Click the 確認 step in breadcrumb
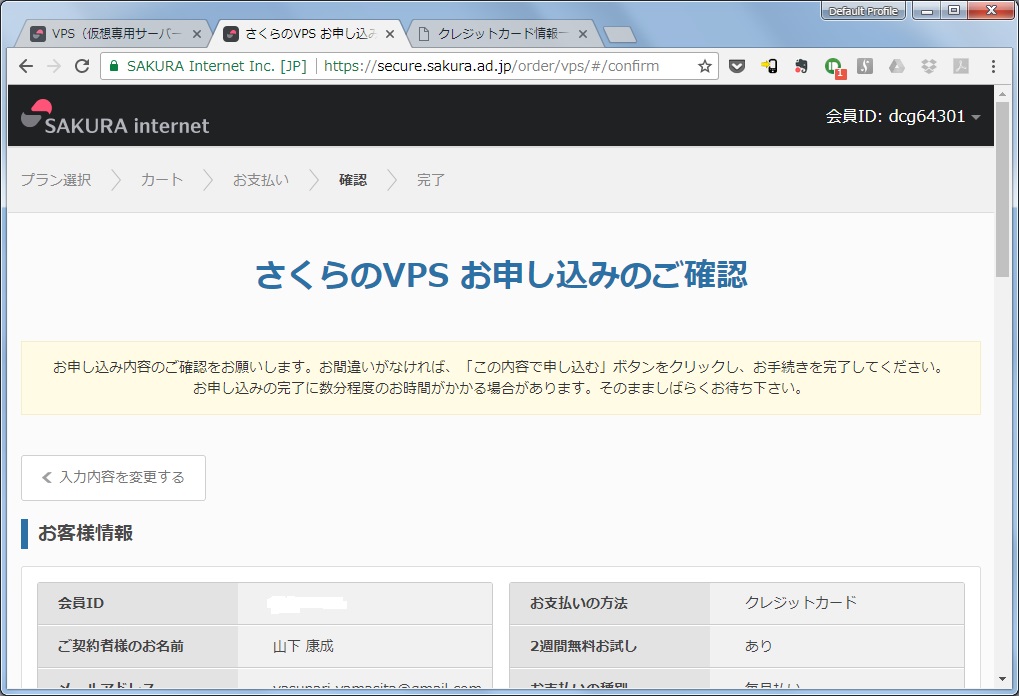This screenshot has width=1019, height=696. pyautogui.click(x=353, y=180)
